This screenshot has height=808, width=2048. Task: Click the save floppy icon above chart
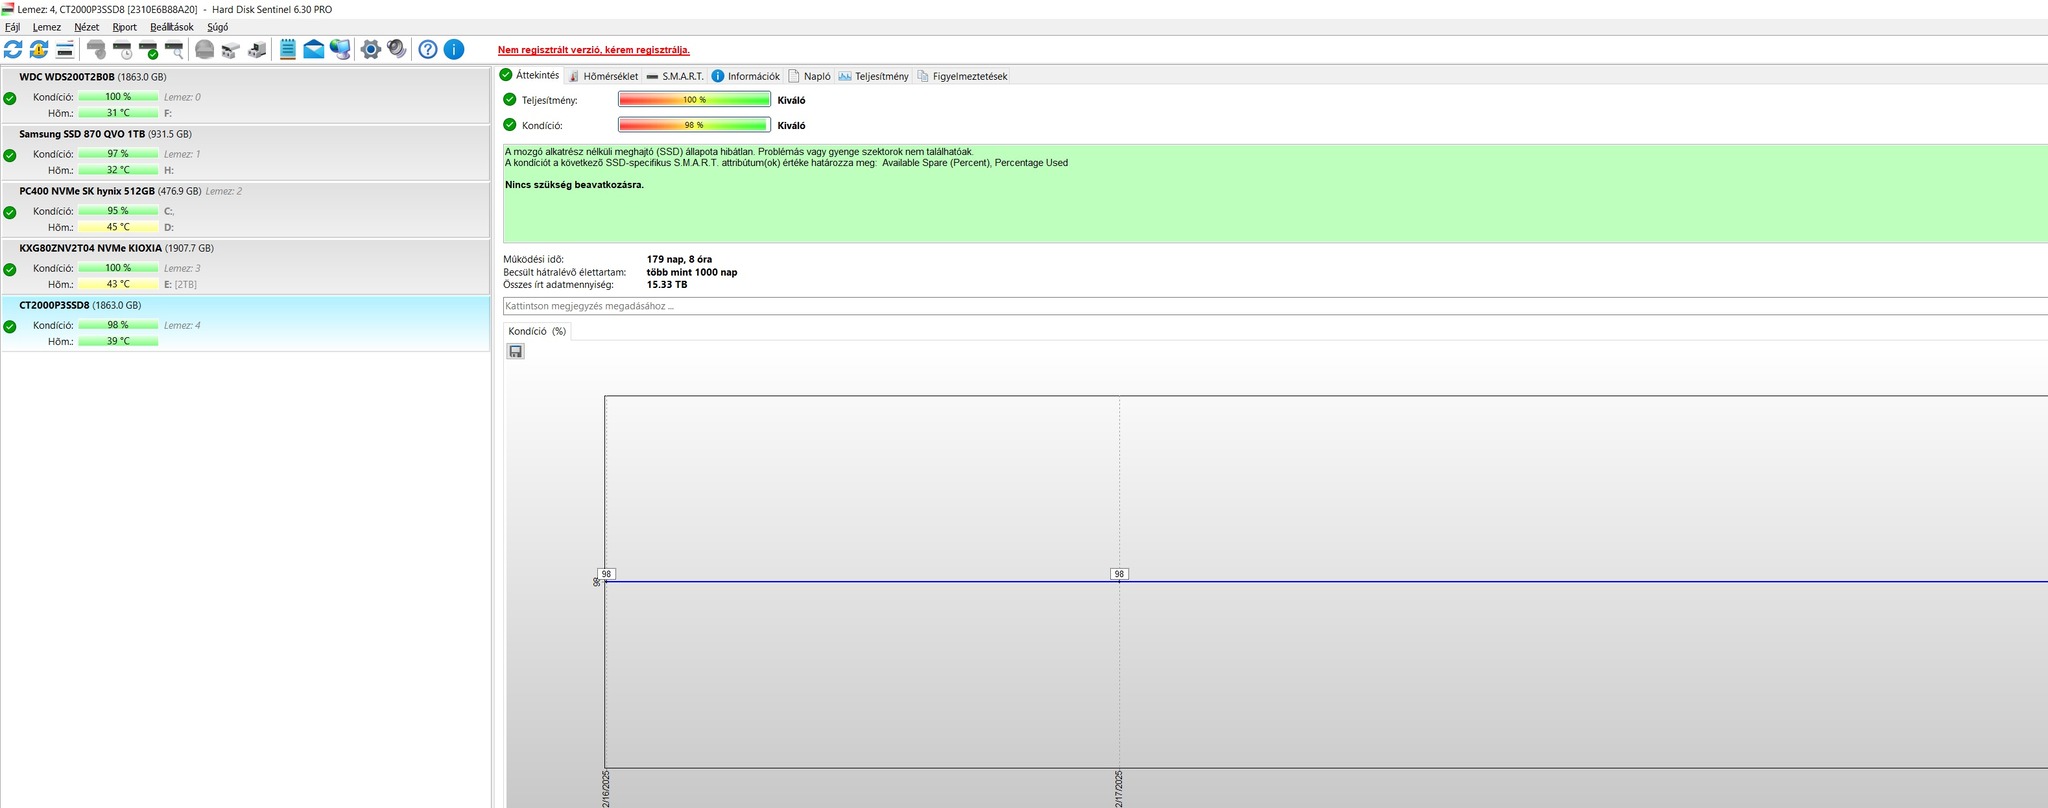coord(516,351)
